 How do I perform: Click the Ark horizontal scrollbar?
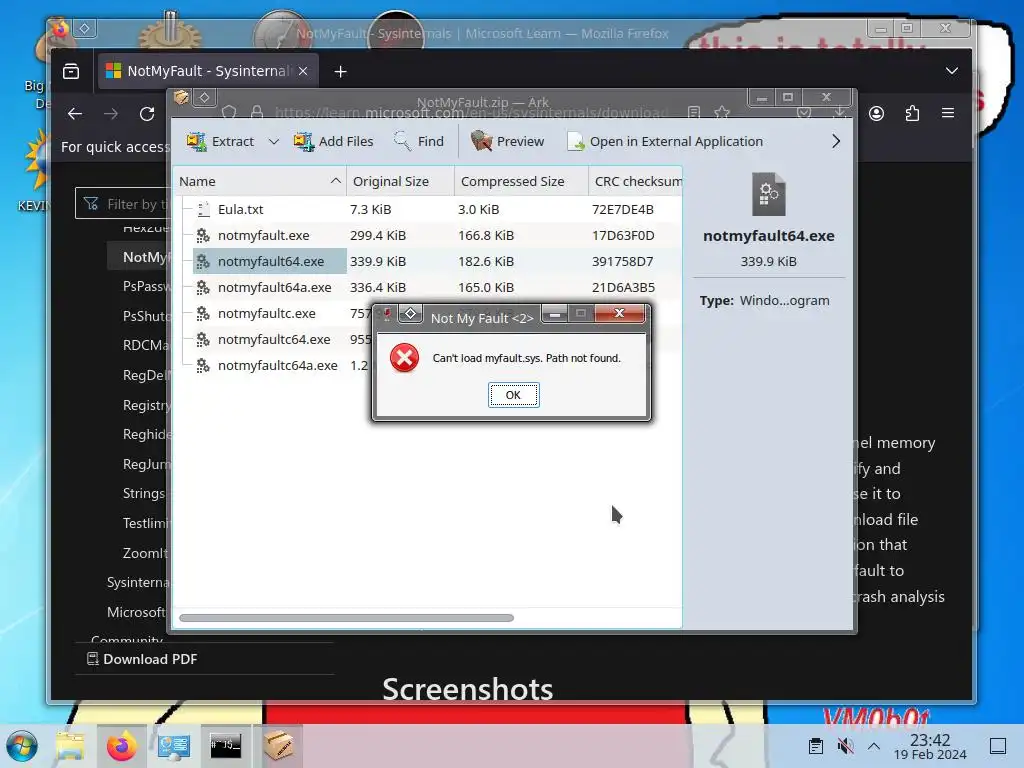(346, 618)
